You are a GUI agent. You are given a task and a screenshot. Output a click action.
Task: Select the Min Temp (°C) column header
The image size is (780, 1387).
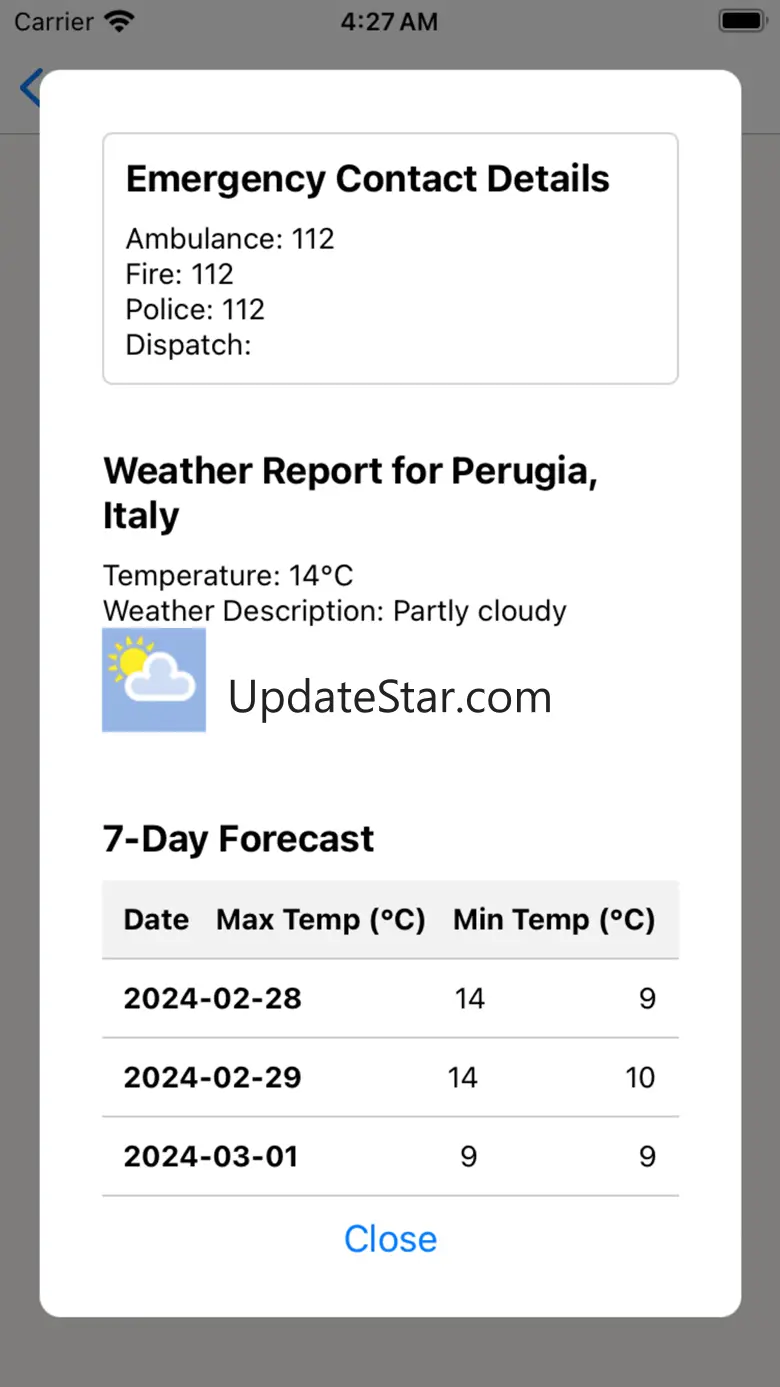(x=554, y=920)
